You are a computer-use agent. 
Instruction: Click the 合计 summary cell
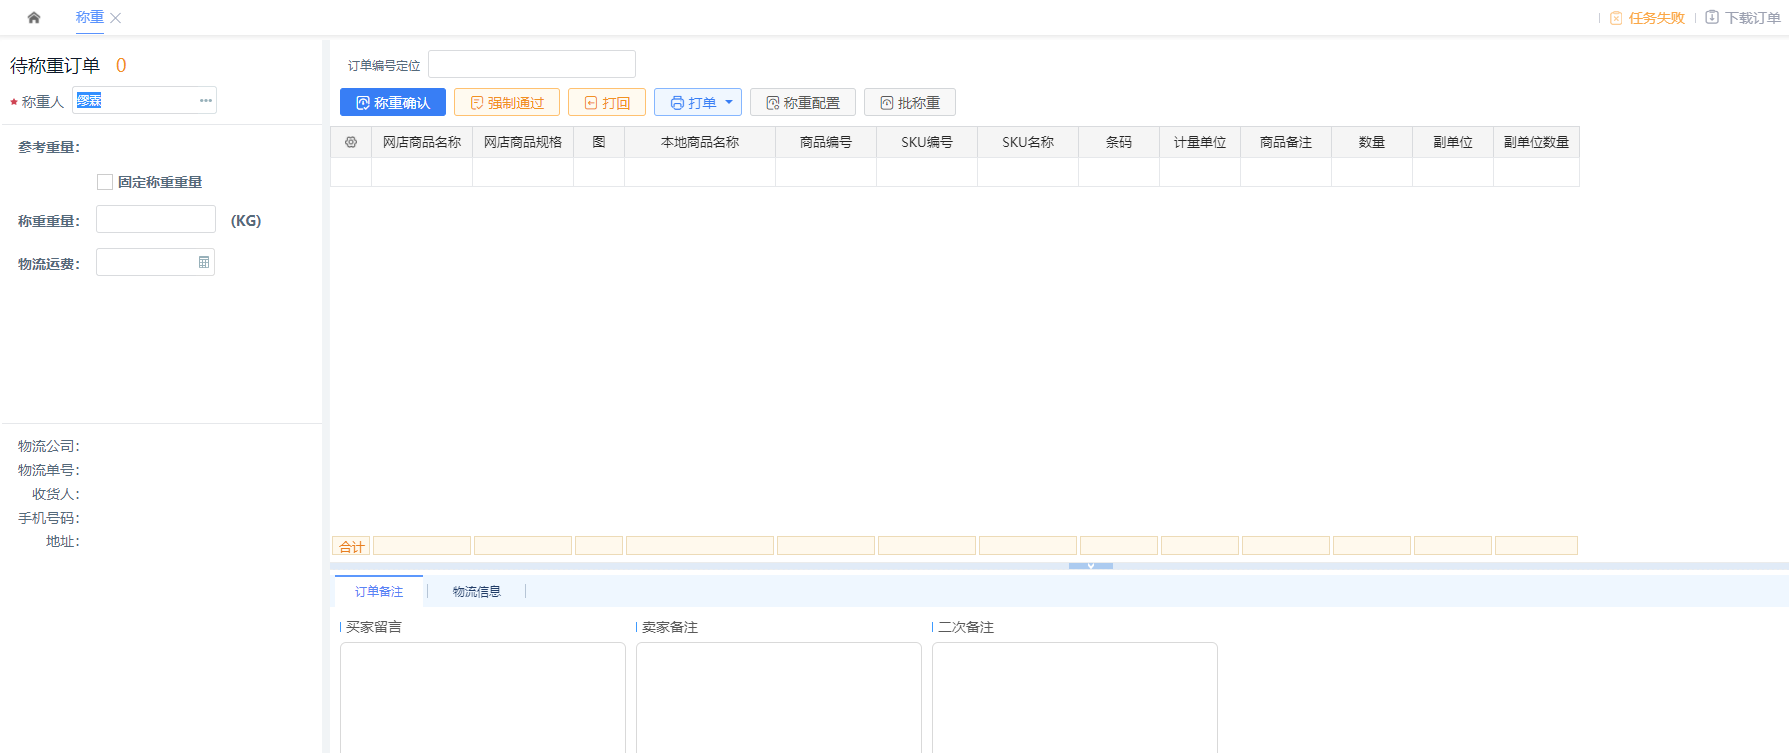point(351,546)
